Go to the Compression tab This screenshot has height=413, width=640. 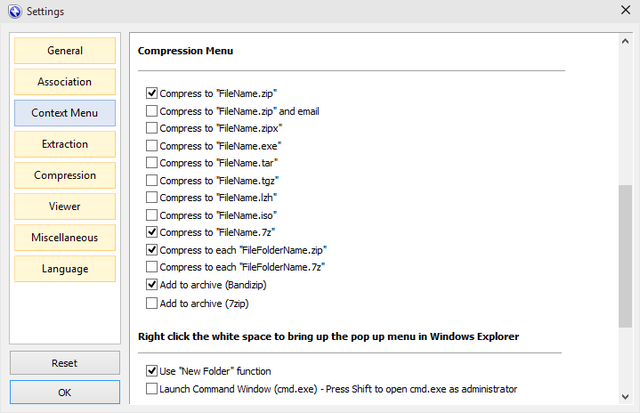[65, 175]
